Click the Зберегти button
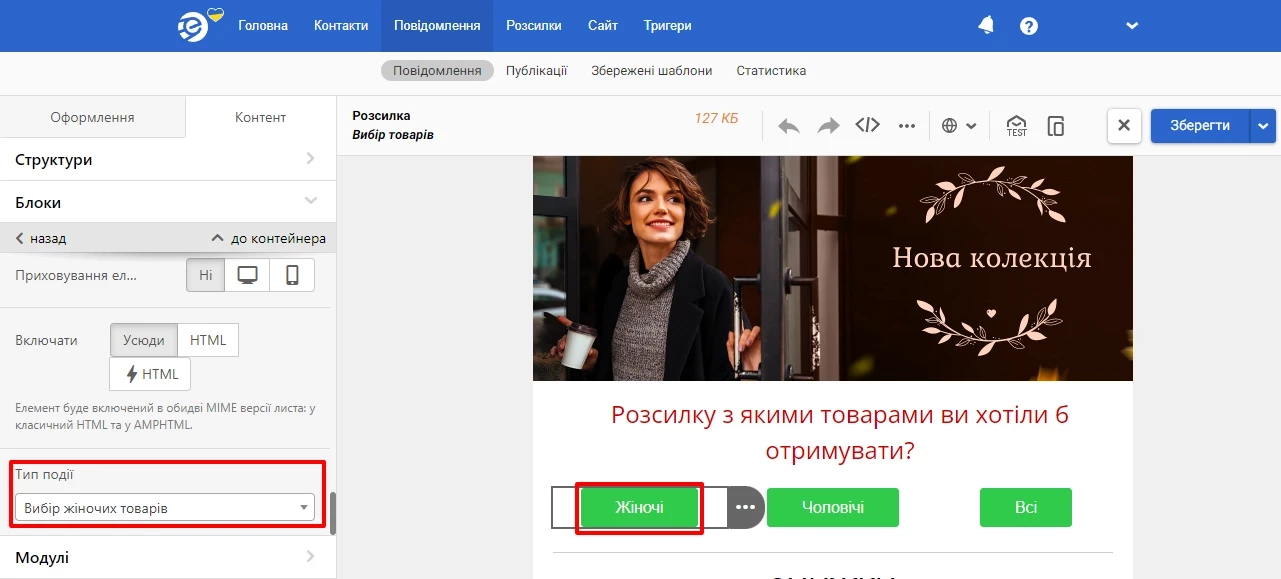The height and width of the screenshot is (579, 1281). click(x=1200, y=125)
